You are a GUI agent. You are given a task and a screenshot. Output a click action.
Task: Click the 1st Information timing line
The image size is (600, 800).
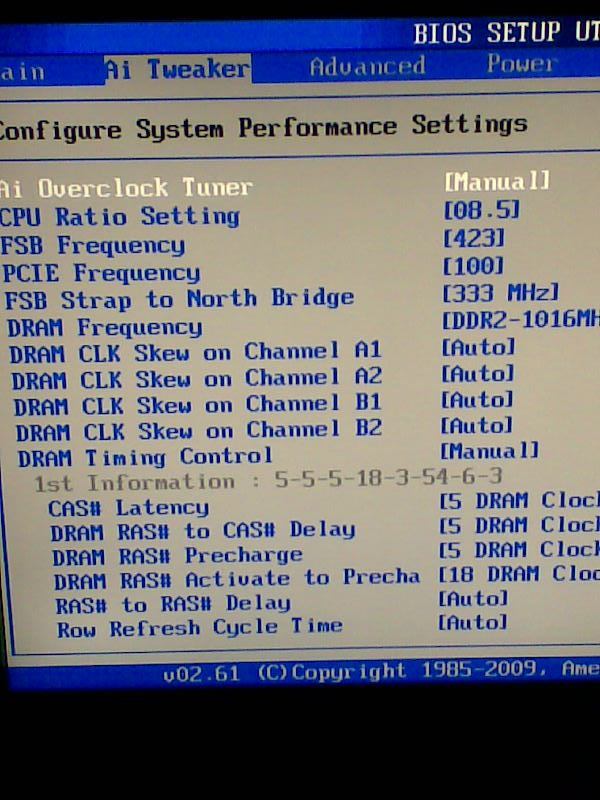click(268, 480)
